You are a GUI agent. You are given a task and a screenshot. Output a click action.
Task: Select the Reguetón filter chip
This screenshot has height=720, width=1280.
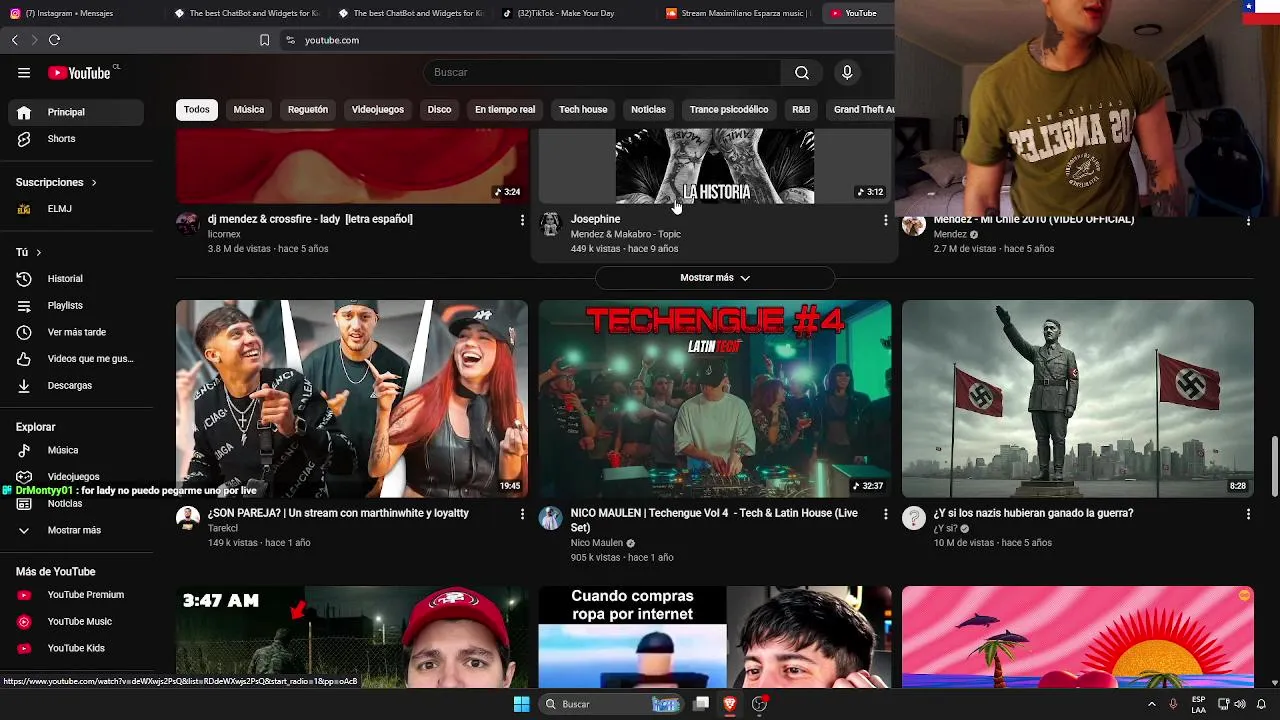(x=308, y=109)
